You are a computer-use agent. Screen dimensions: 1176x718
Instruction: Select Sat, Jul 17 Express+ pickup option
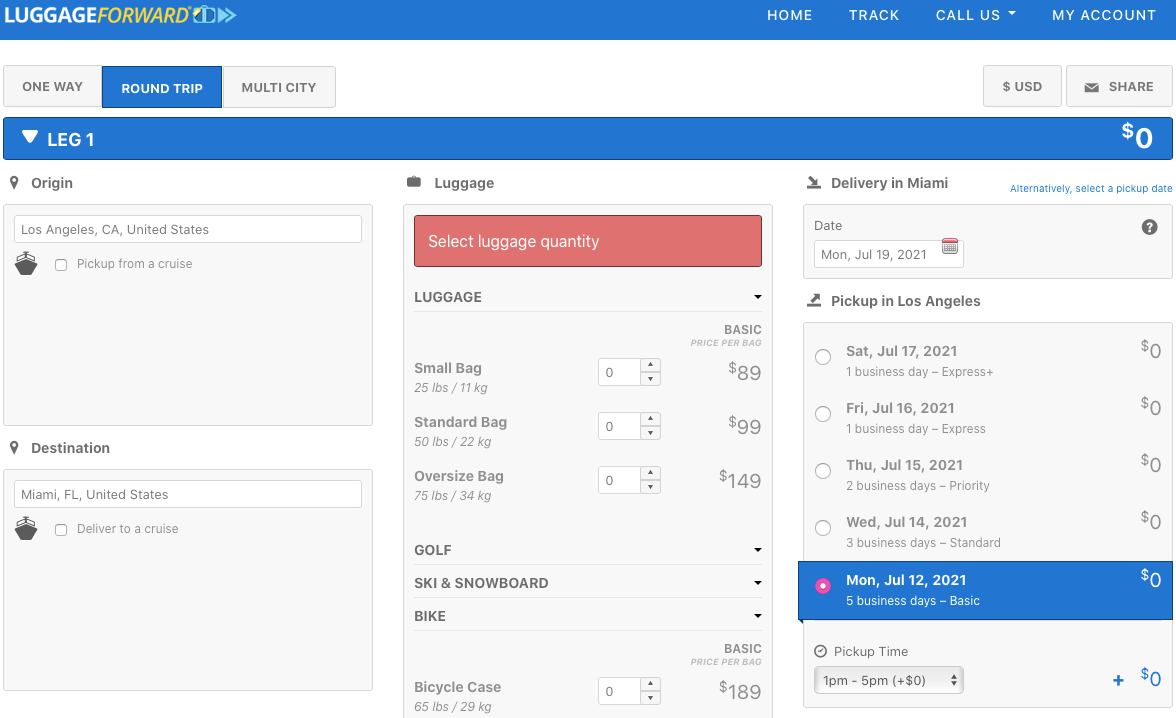tap(823, 357)
